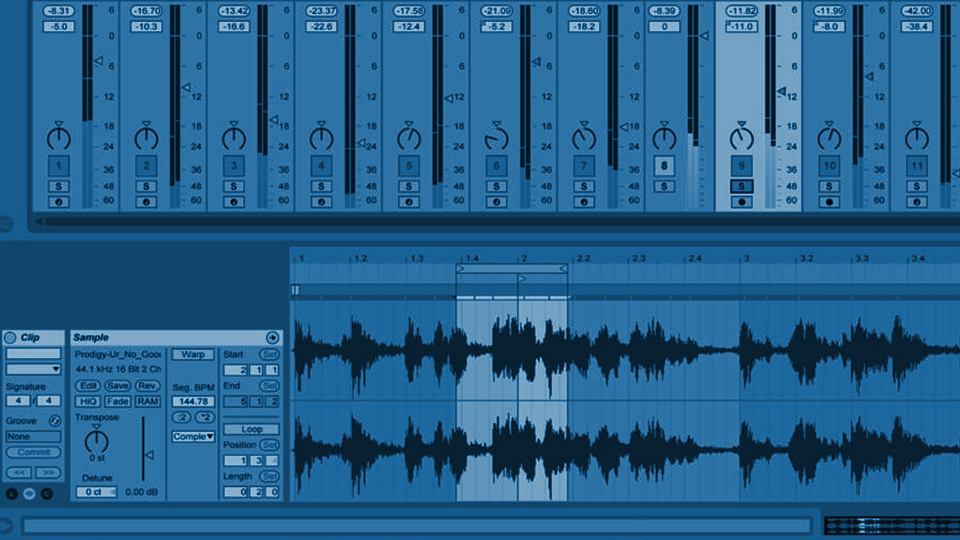Click the pan knob on track 1
This screenshot has width=960, height=540.
point(59,138)
